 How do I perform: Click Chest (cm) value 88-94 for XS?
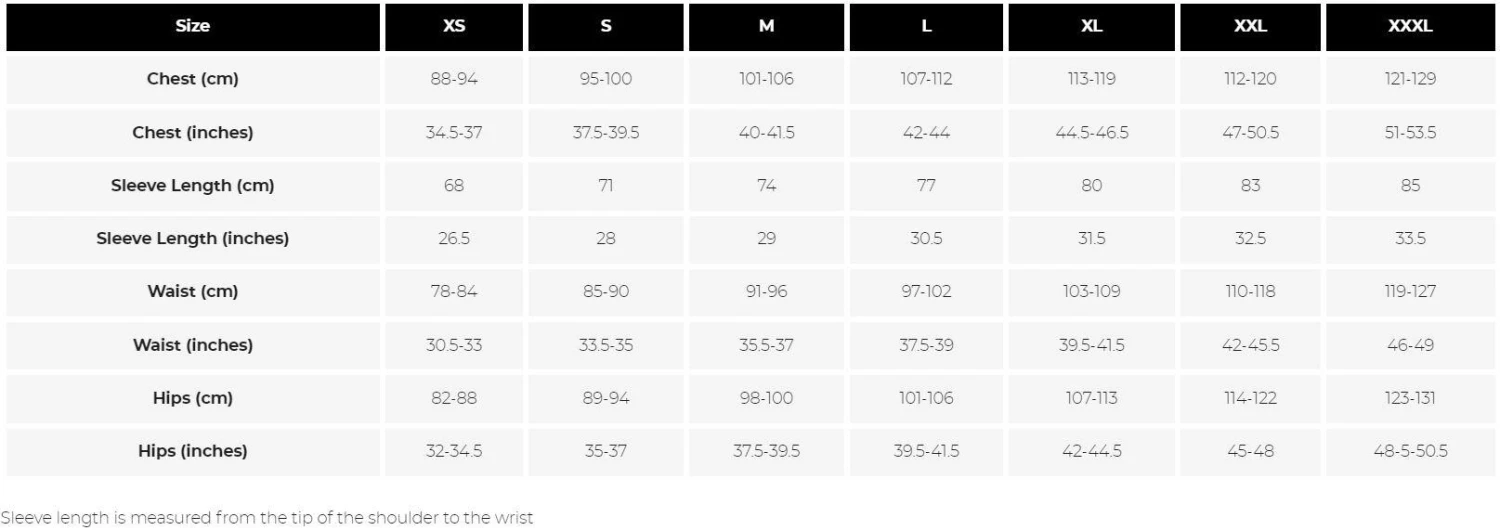(x=454, y=80)
